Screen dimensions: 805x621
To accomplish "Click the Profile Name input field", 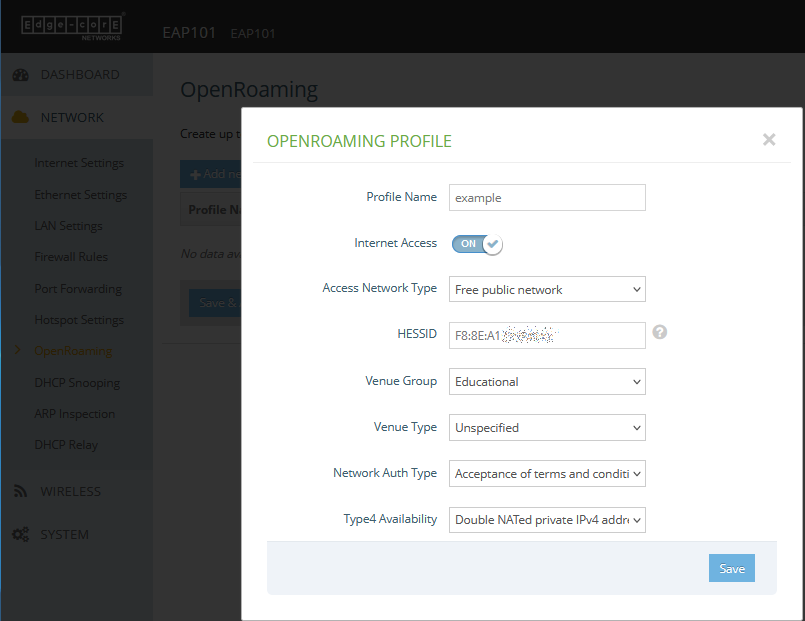I will click(x=547, y=198).
